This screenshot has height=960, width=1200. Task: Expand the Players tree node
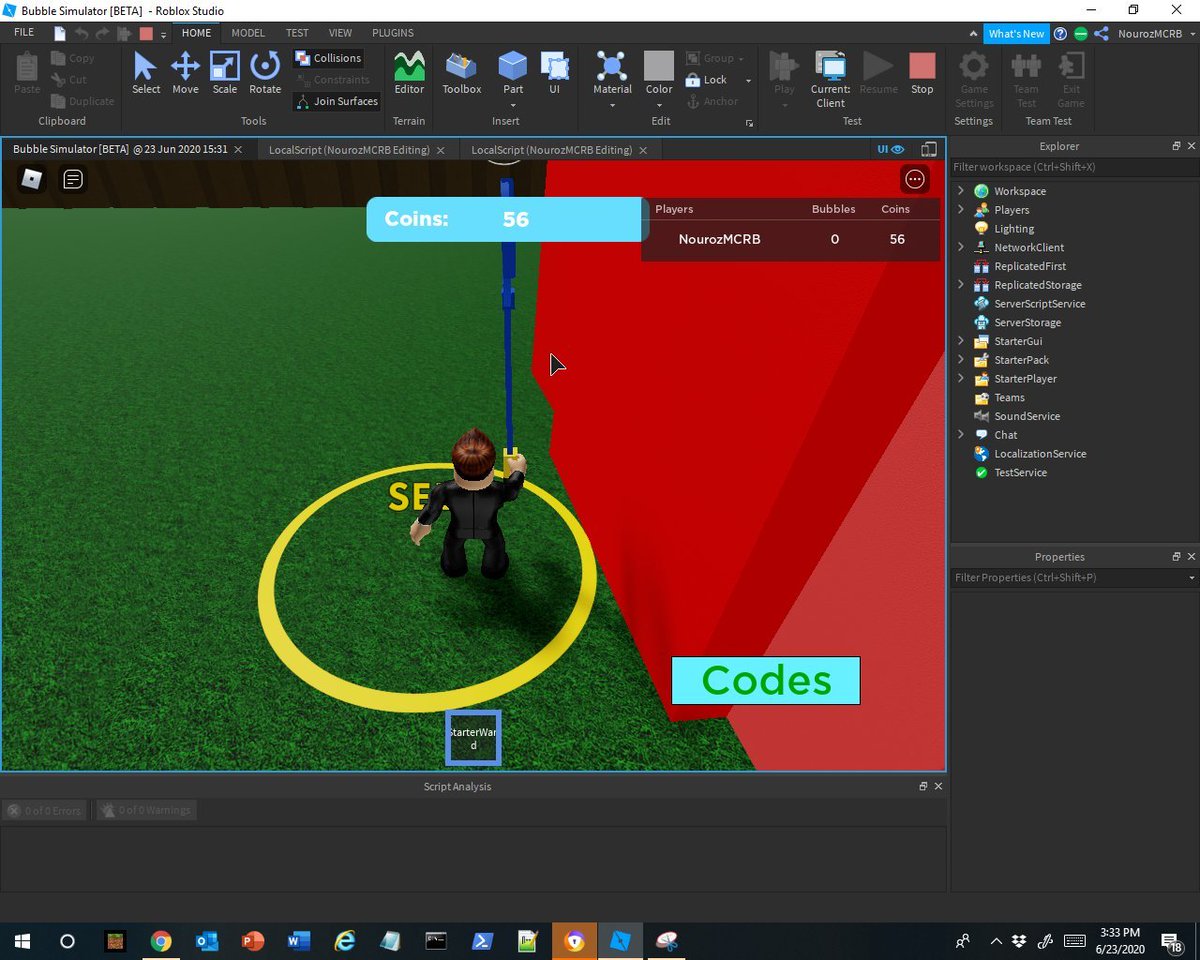click(961, 210)
